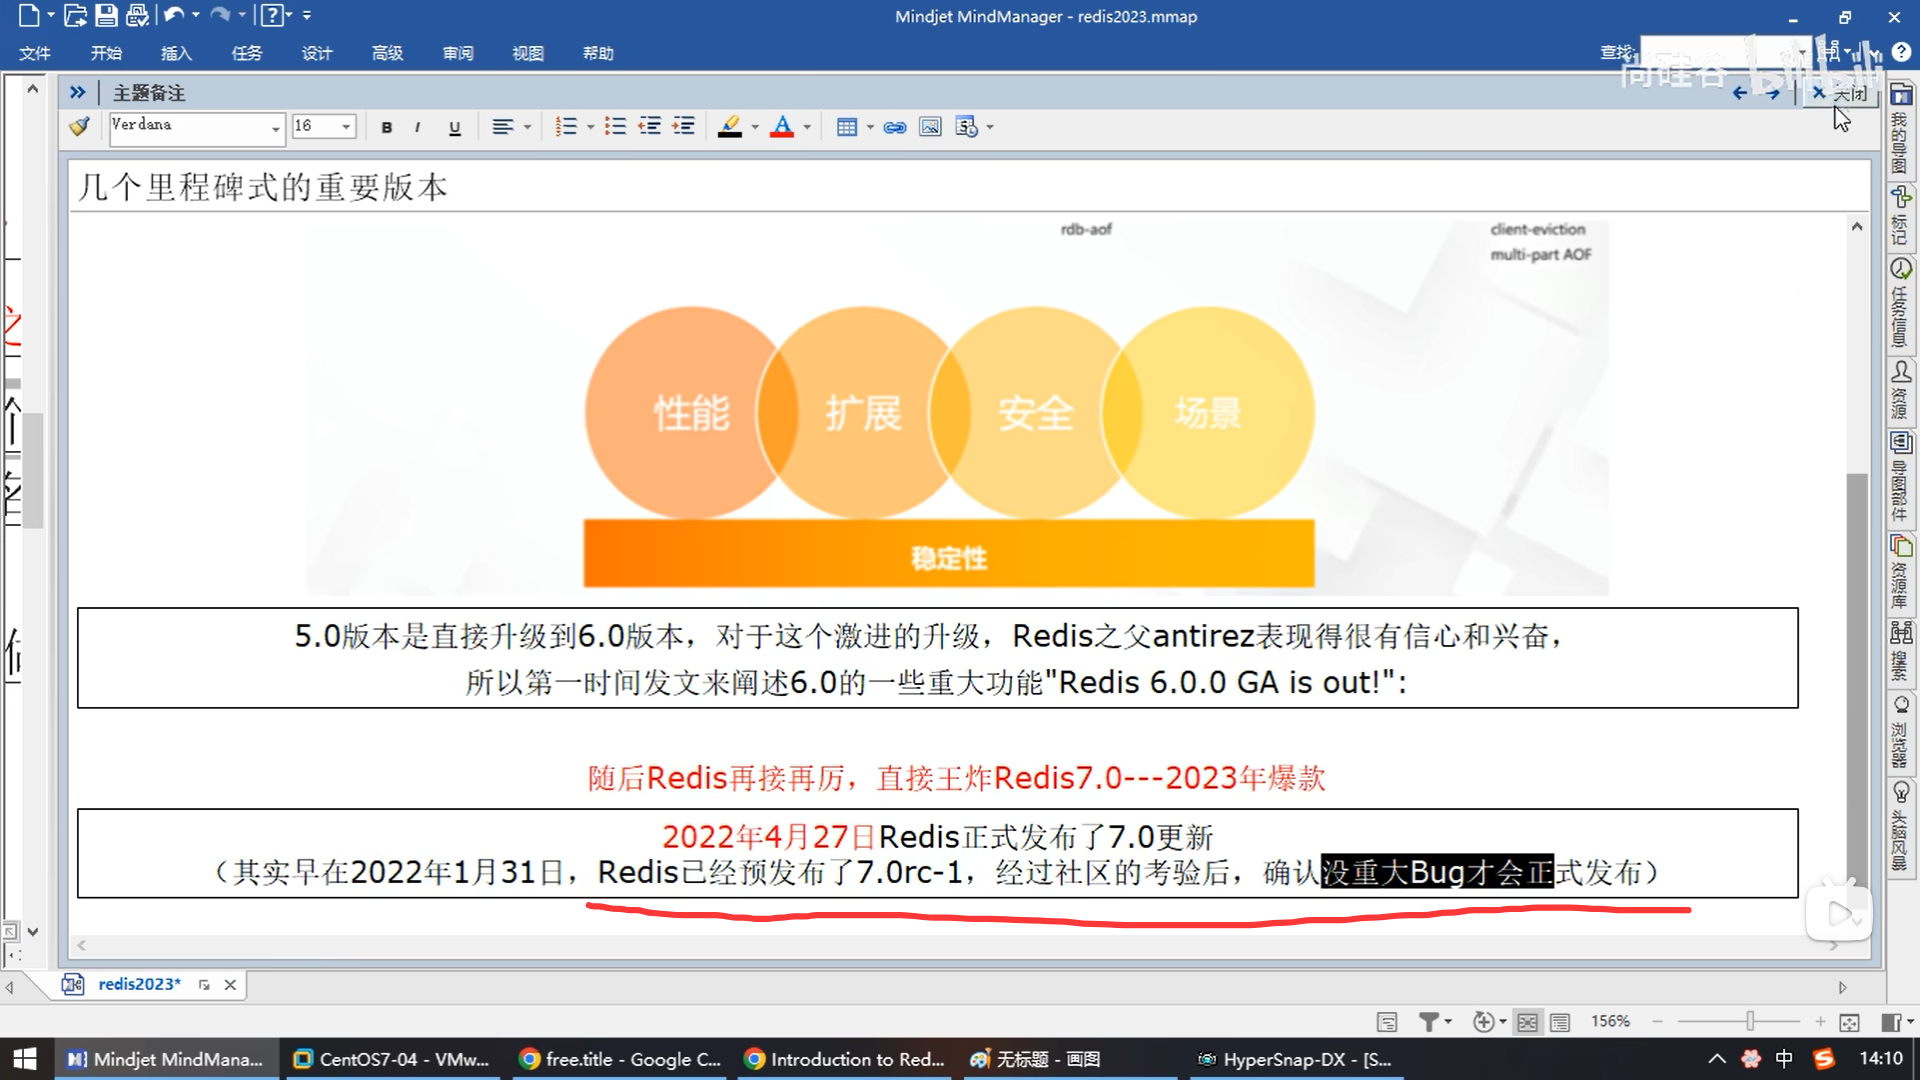Click the format painter brush icon
The image size is (1920, 1080).
[79, 127]
